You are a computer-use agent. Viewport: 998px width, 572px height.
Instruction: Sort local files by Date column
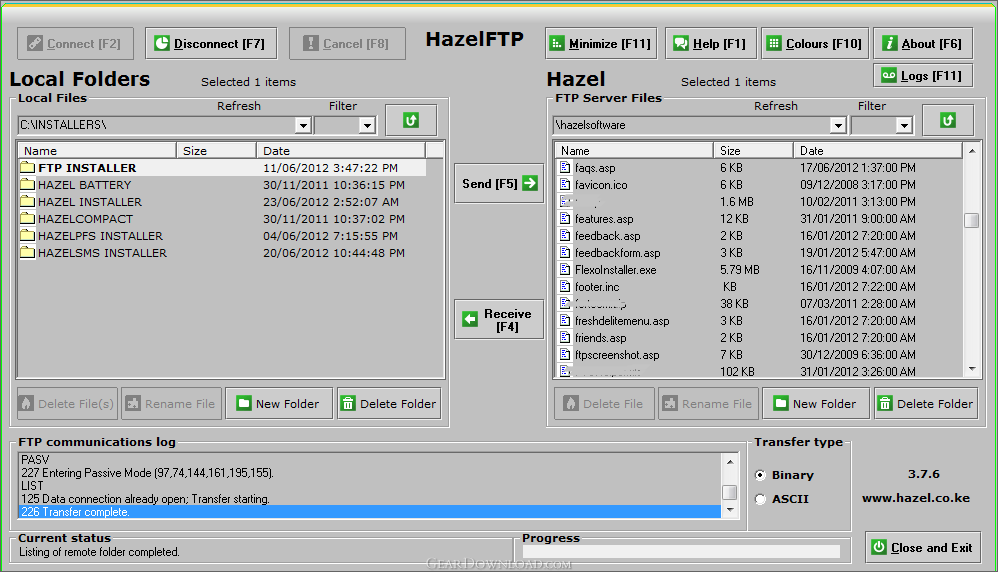point(341,151)
